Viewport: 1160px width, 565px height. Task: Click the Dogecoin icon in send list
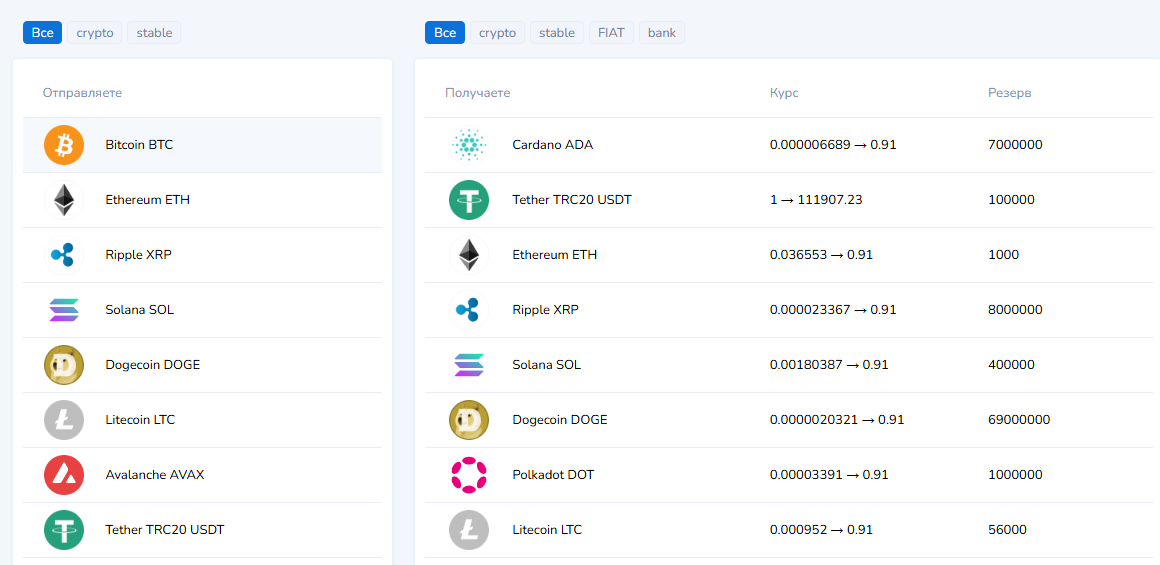coord(64,365)
